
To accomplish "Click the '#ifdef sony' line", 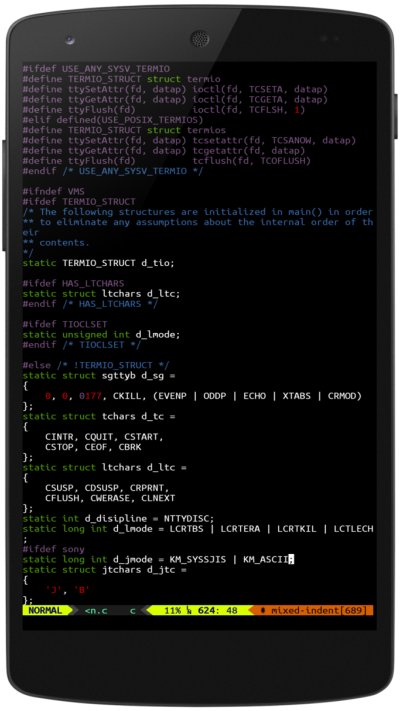I will point(54,549).
